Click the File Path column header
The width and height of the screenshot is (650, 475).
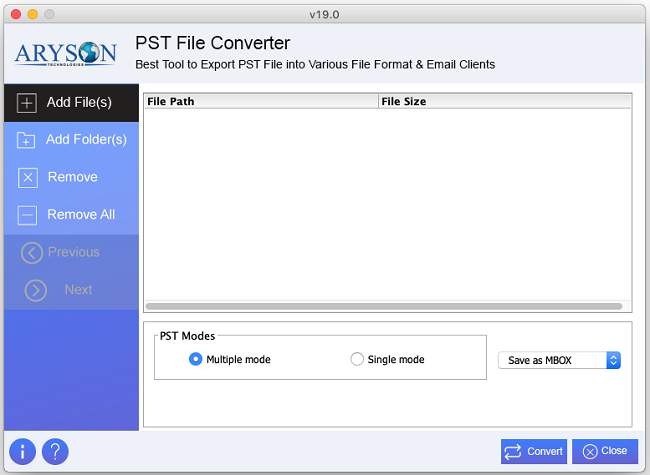261,102
